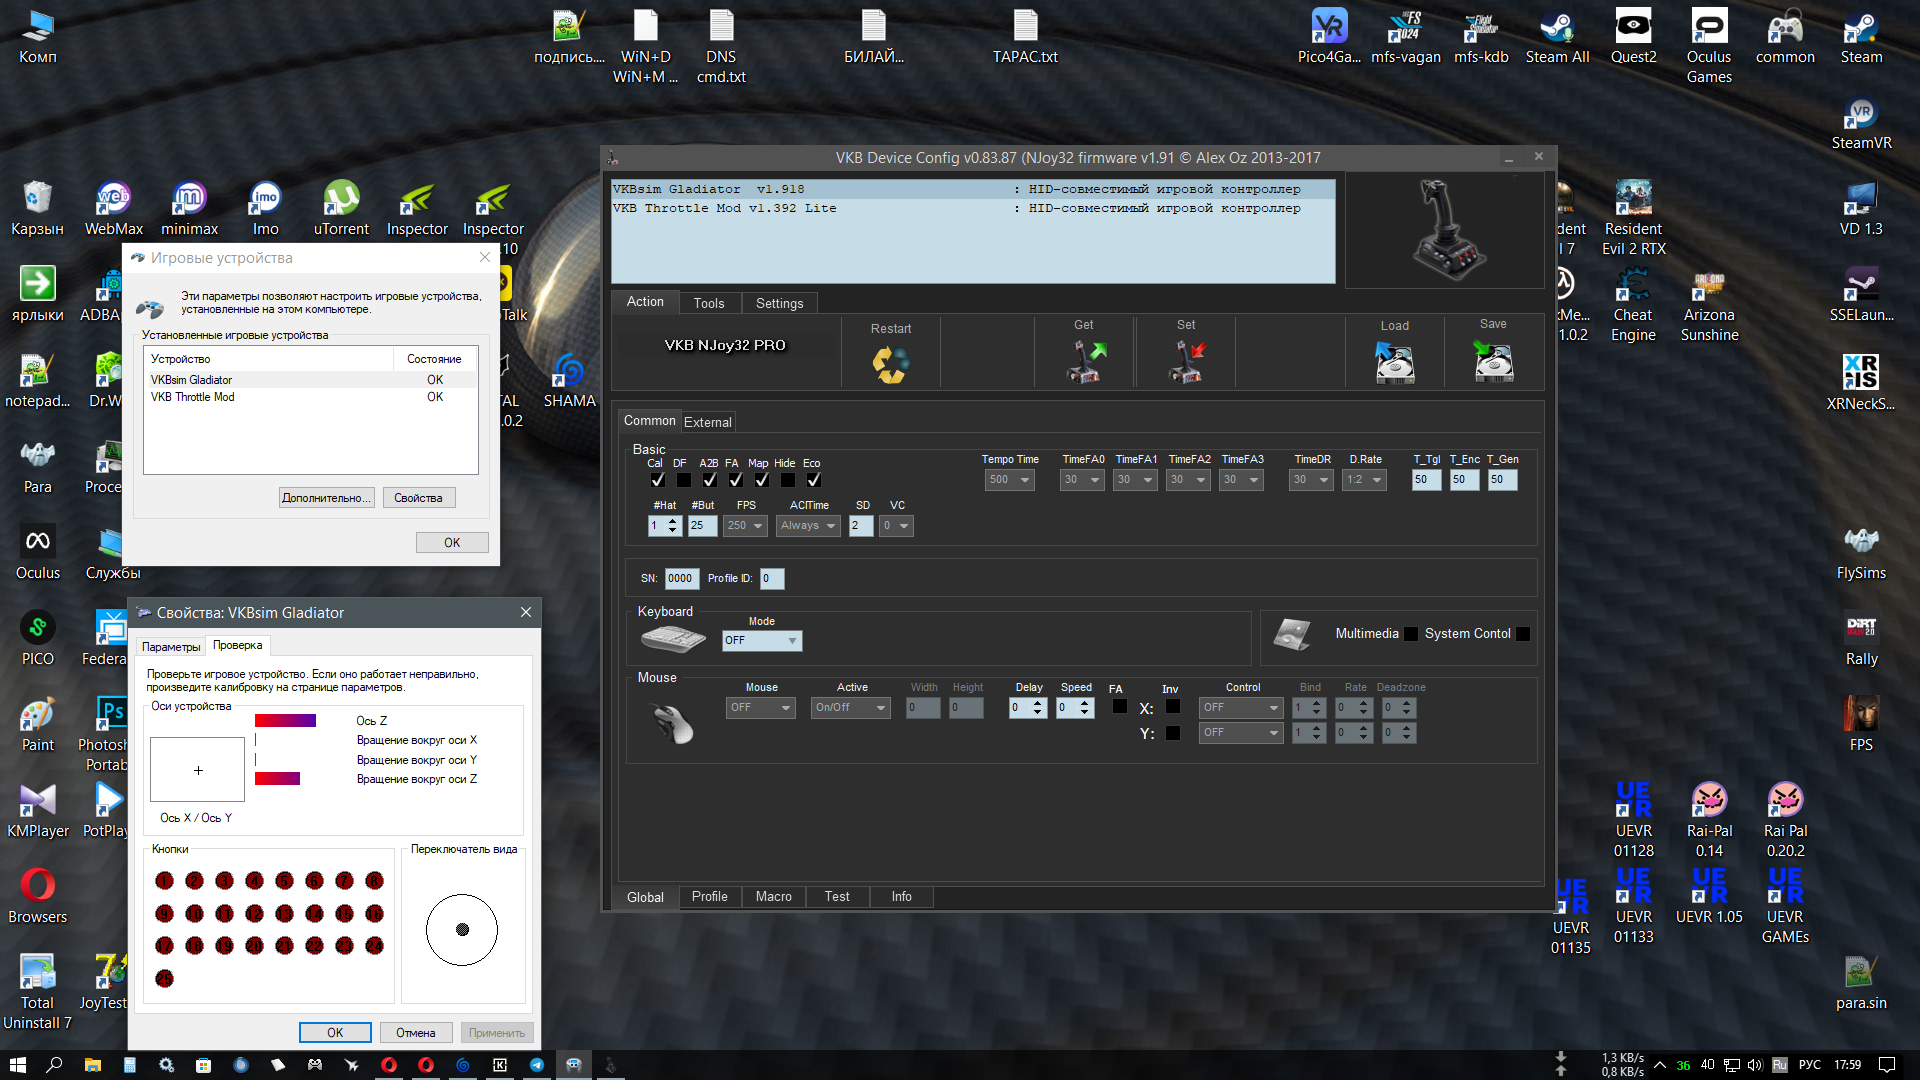
Task: Open the Tempo Time dropdown
Action: click(1009, 480)
